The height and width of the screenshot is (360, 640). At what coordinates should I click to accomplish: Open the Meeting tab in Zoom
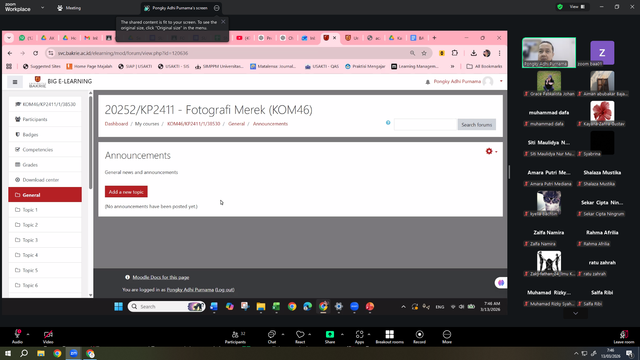pos(69,8)
